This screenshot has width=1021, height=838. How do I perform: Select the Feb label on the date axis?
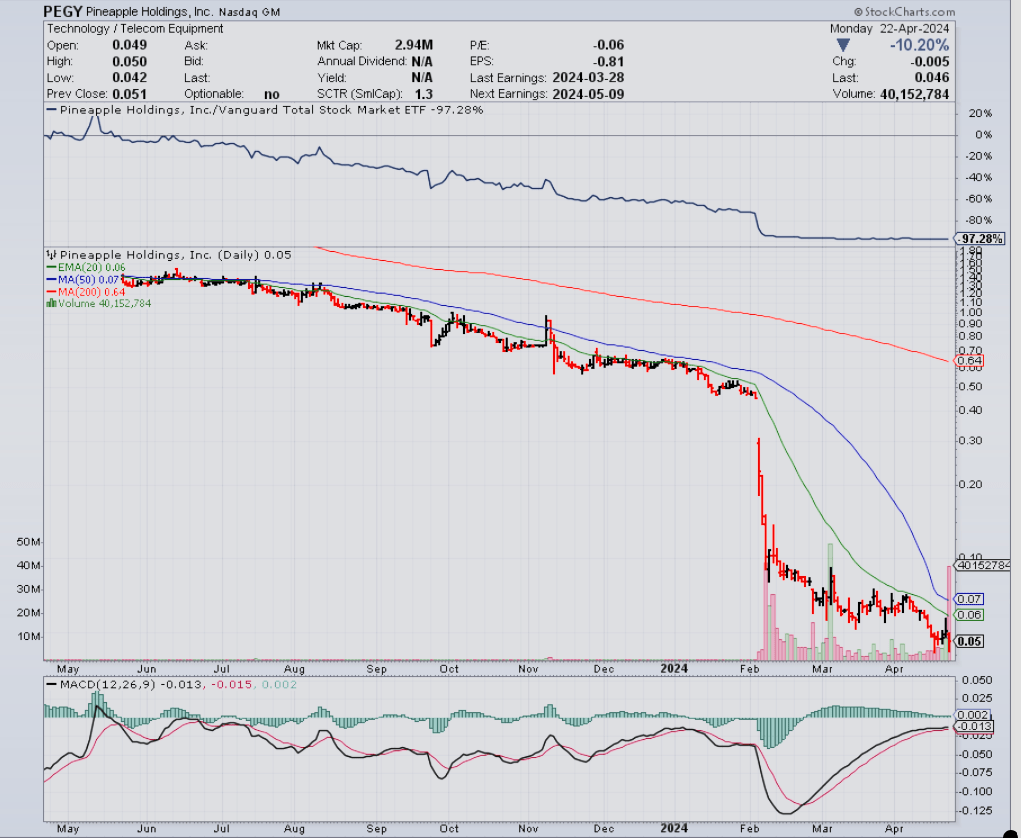click(750, 668)
